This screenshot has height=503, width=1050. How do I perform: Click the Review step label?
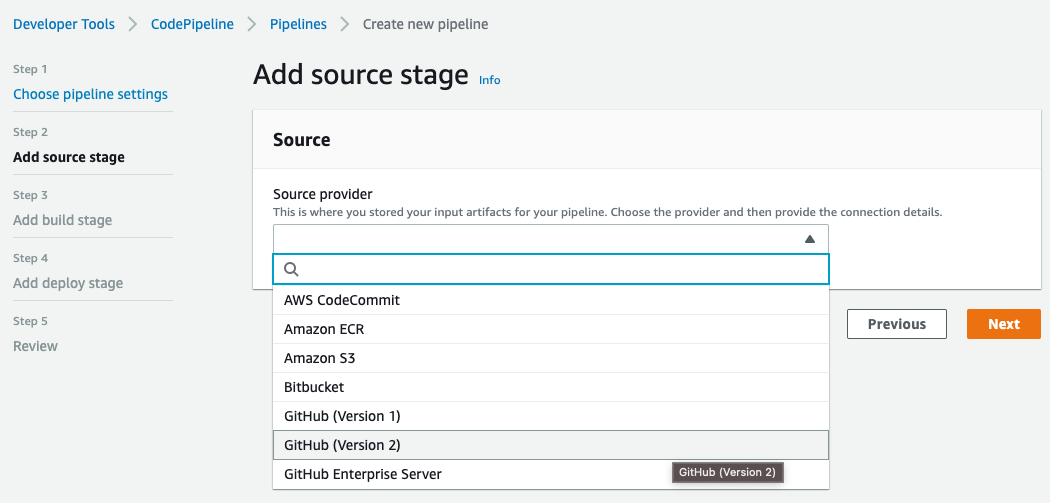pos(35,346)
